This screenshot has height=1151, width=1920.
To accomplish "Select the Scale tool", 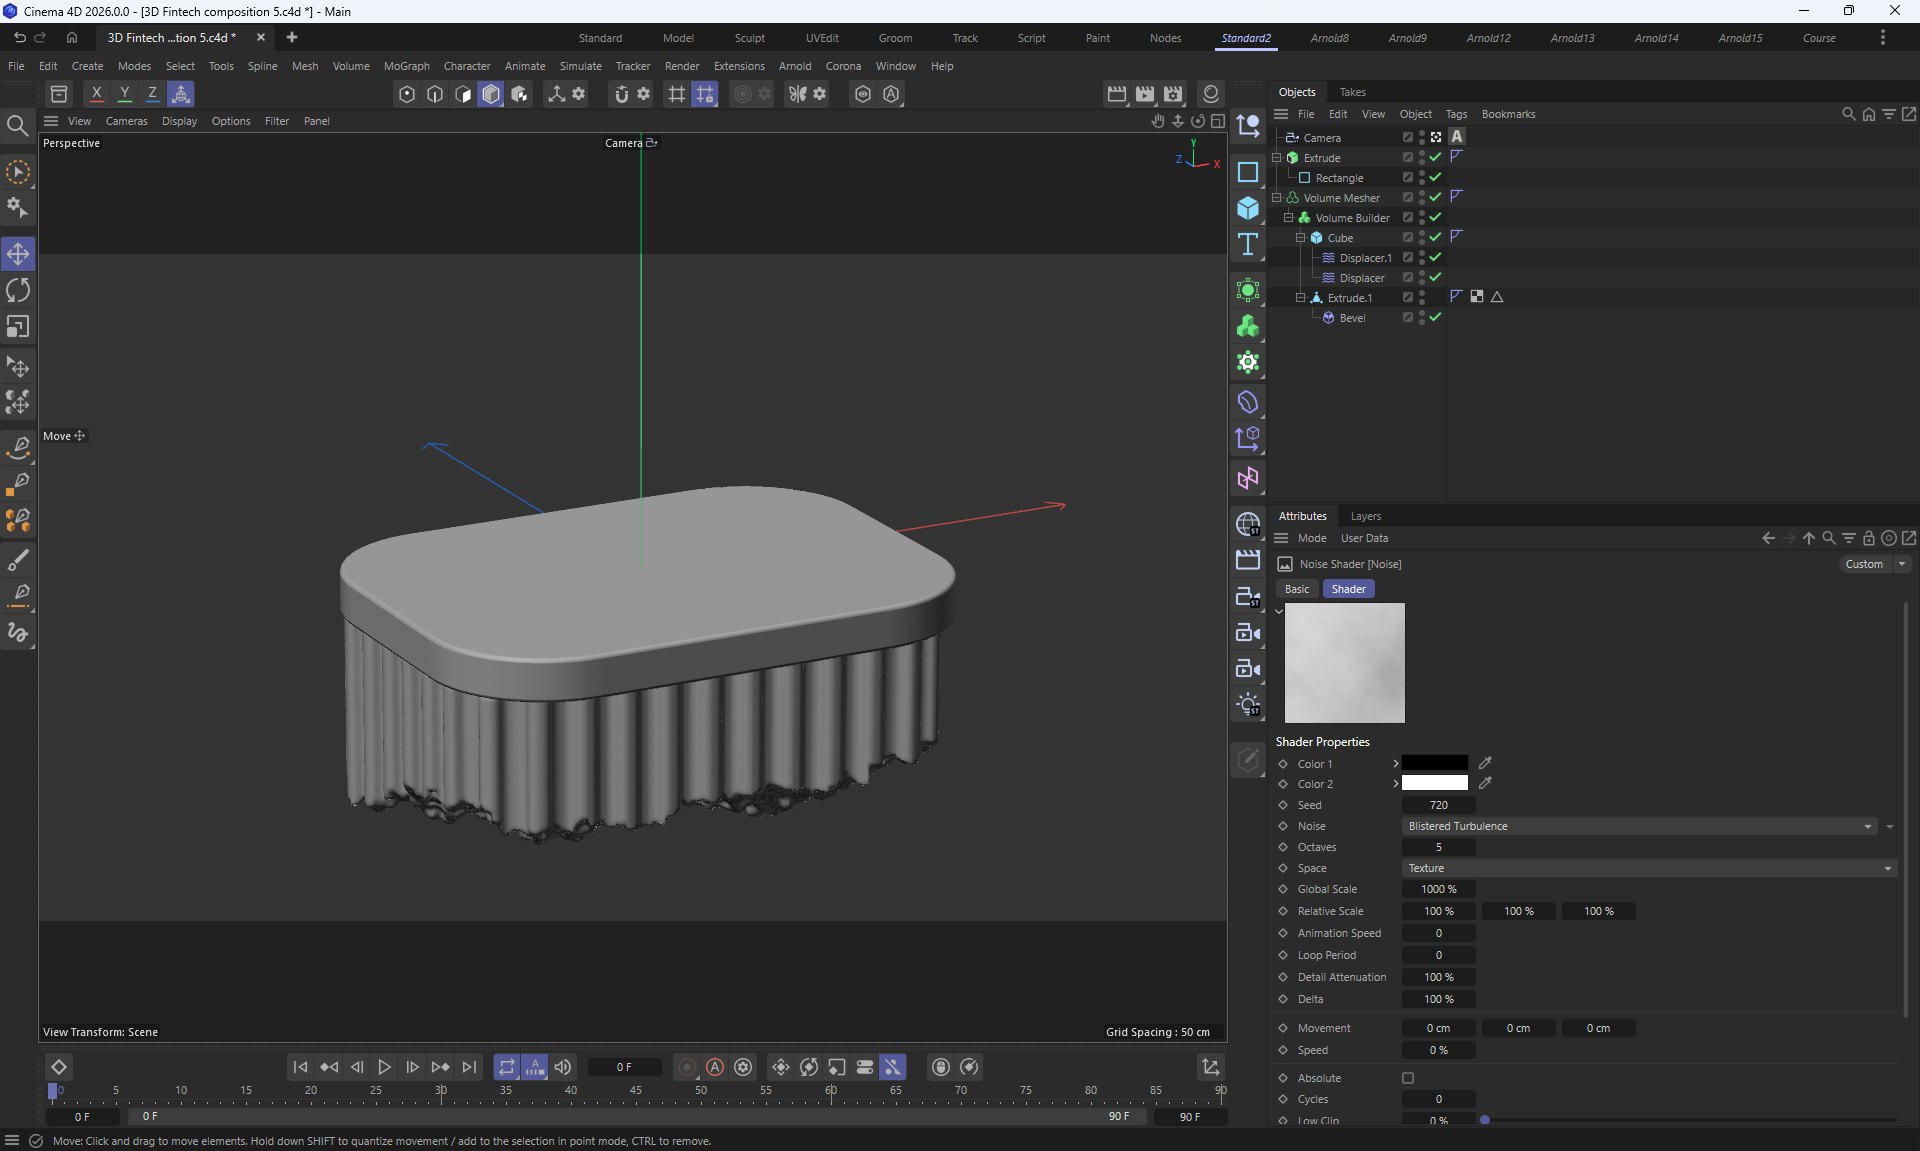I will tap(18, 327).
